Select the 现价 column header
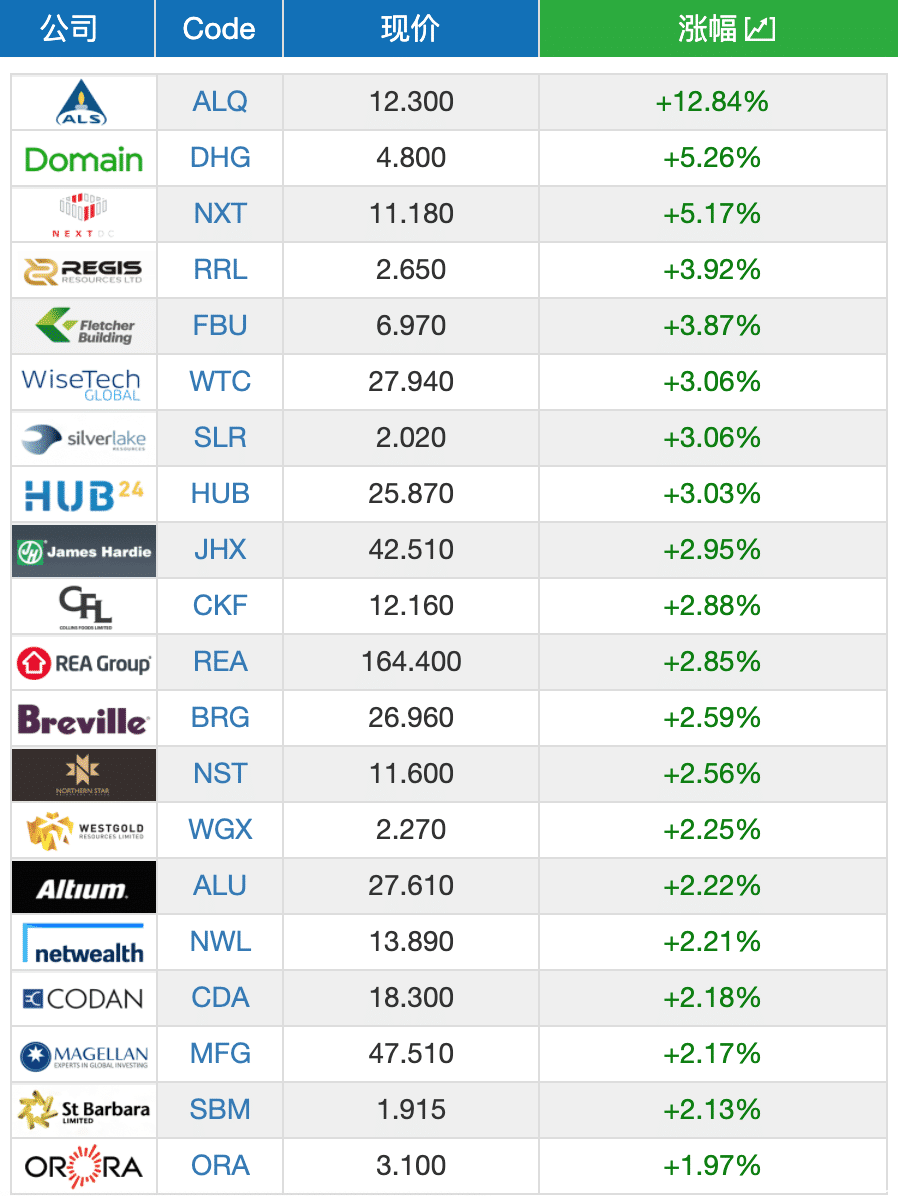The image size is (898, 1196). [410, 28]
